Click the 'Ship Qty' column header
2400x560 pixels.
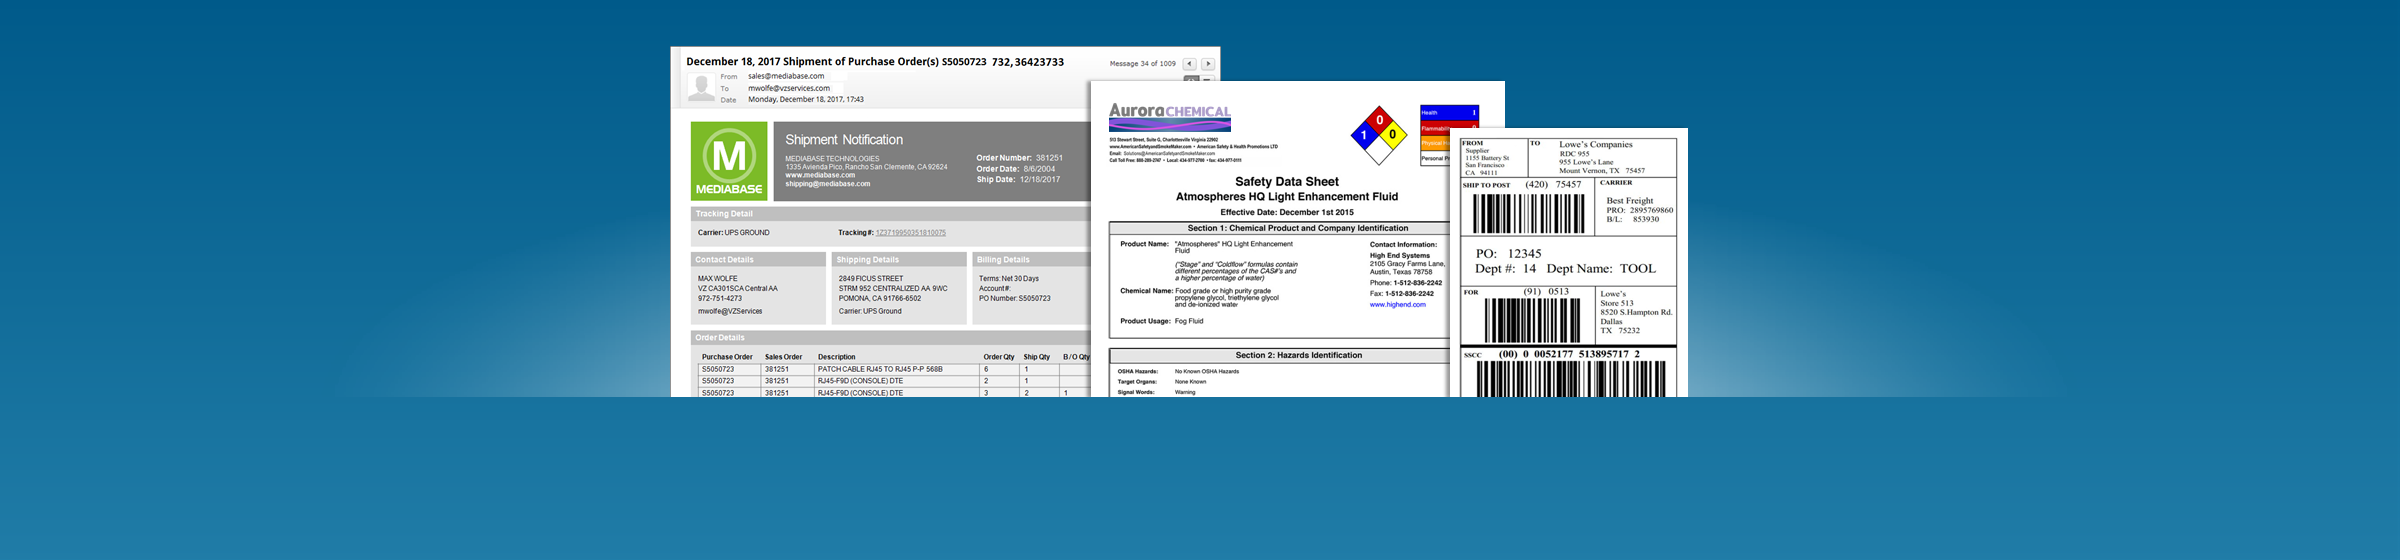click(1036, 357)
